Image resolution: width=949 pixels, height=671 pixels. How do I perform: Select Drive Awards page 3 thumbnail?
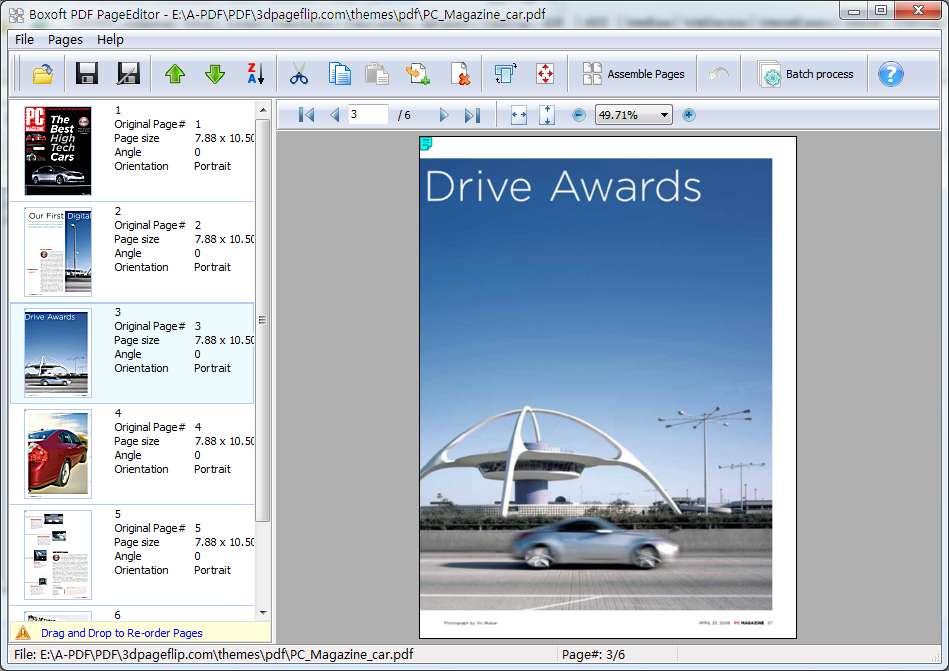[57, 353]
